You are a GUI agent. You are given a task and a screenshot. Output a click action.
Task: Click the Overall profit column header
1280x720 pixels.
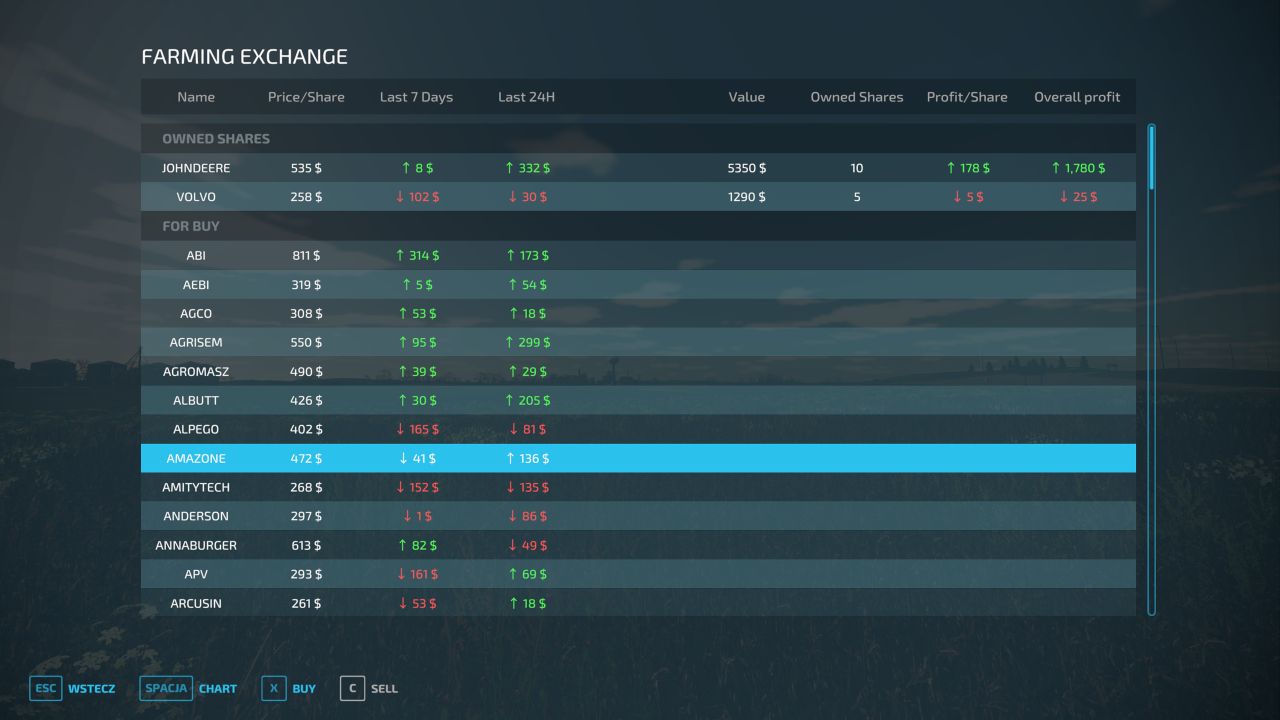pos(1077,97)
